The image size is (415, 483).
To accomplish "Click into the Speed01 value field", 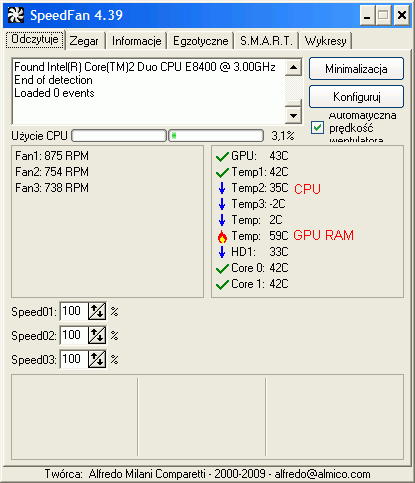I will pyautogui.click(x=74, y=311).
